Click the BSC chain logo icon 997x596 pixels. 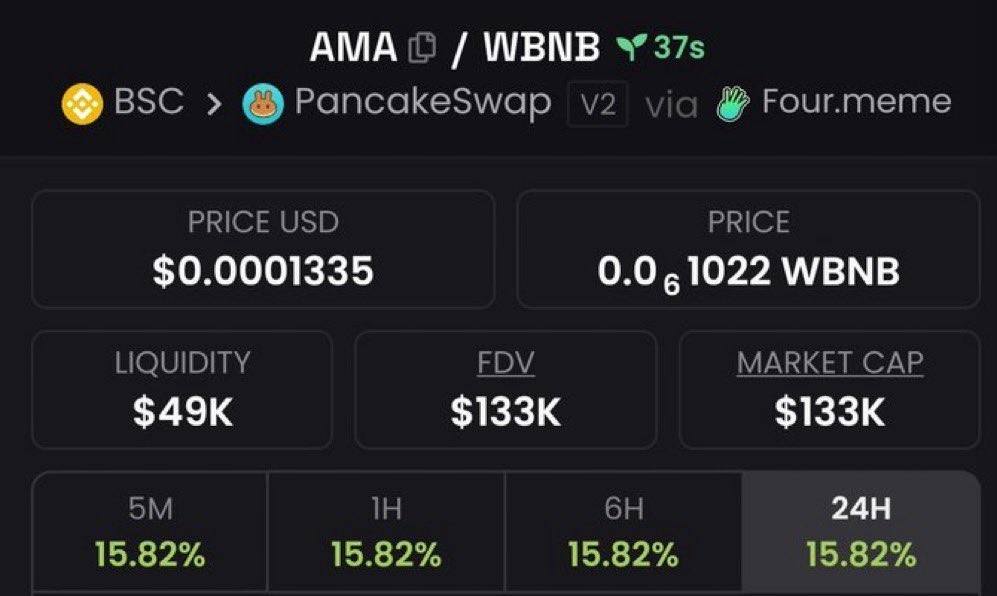82,103
